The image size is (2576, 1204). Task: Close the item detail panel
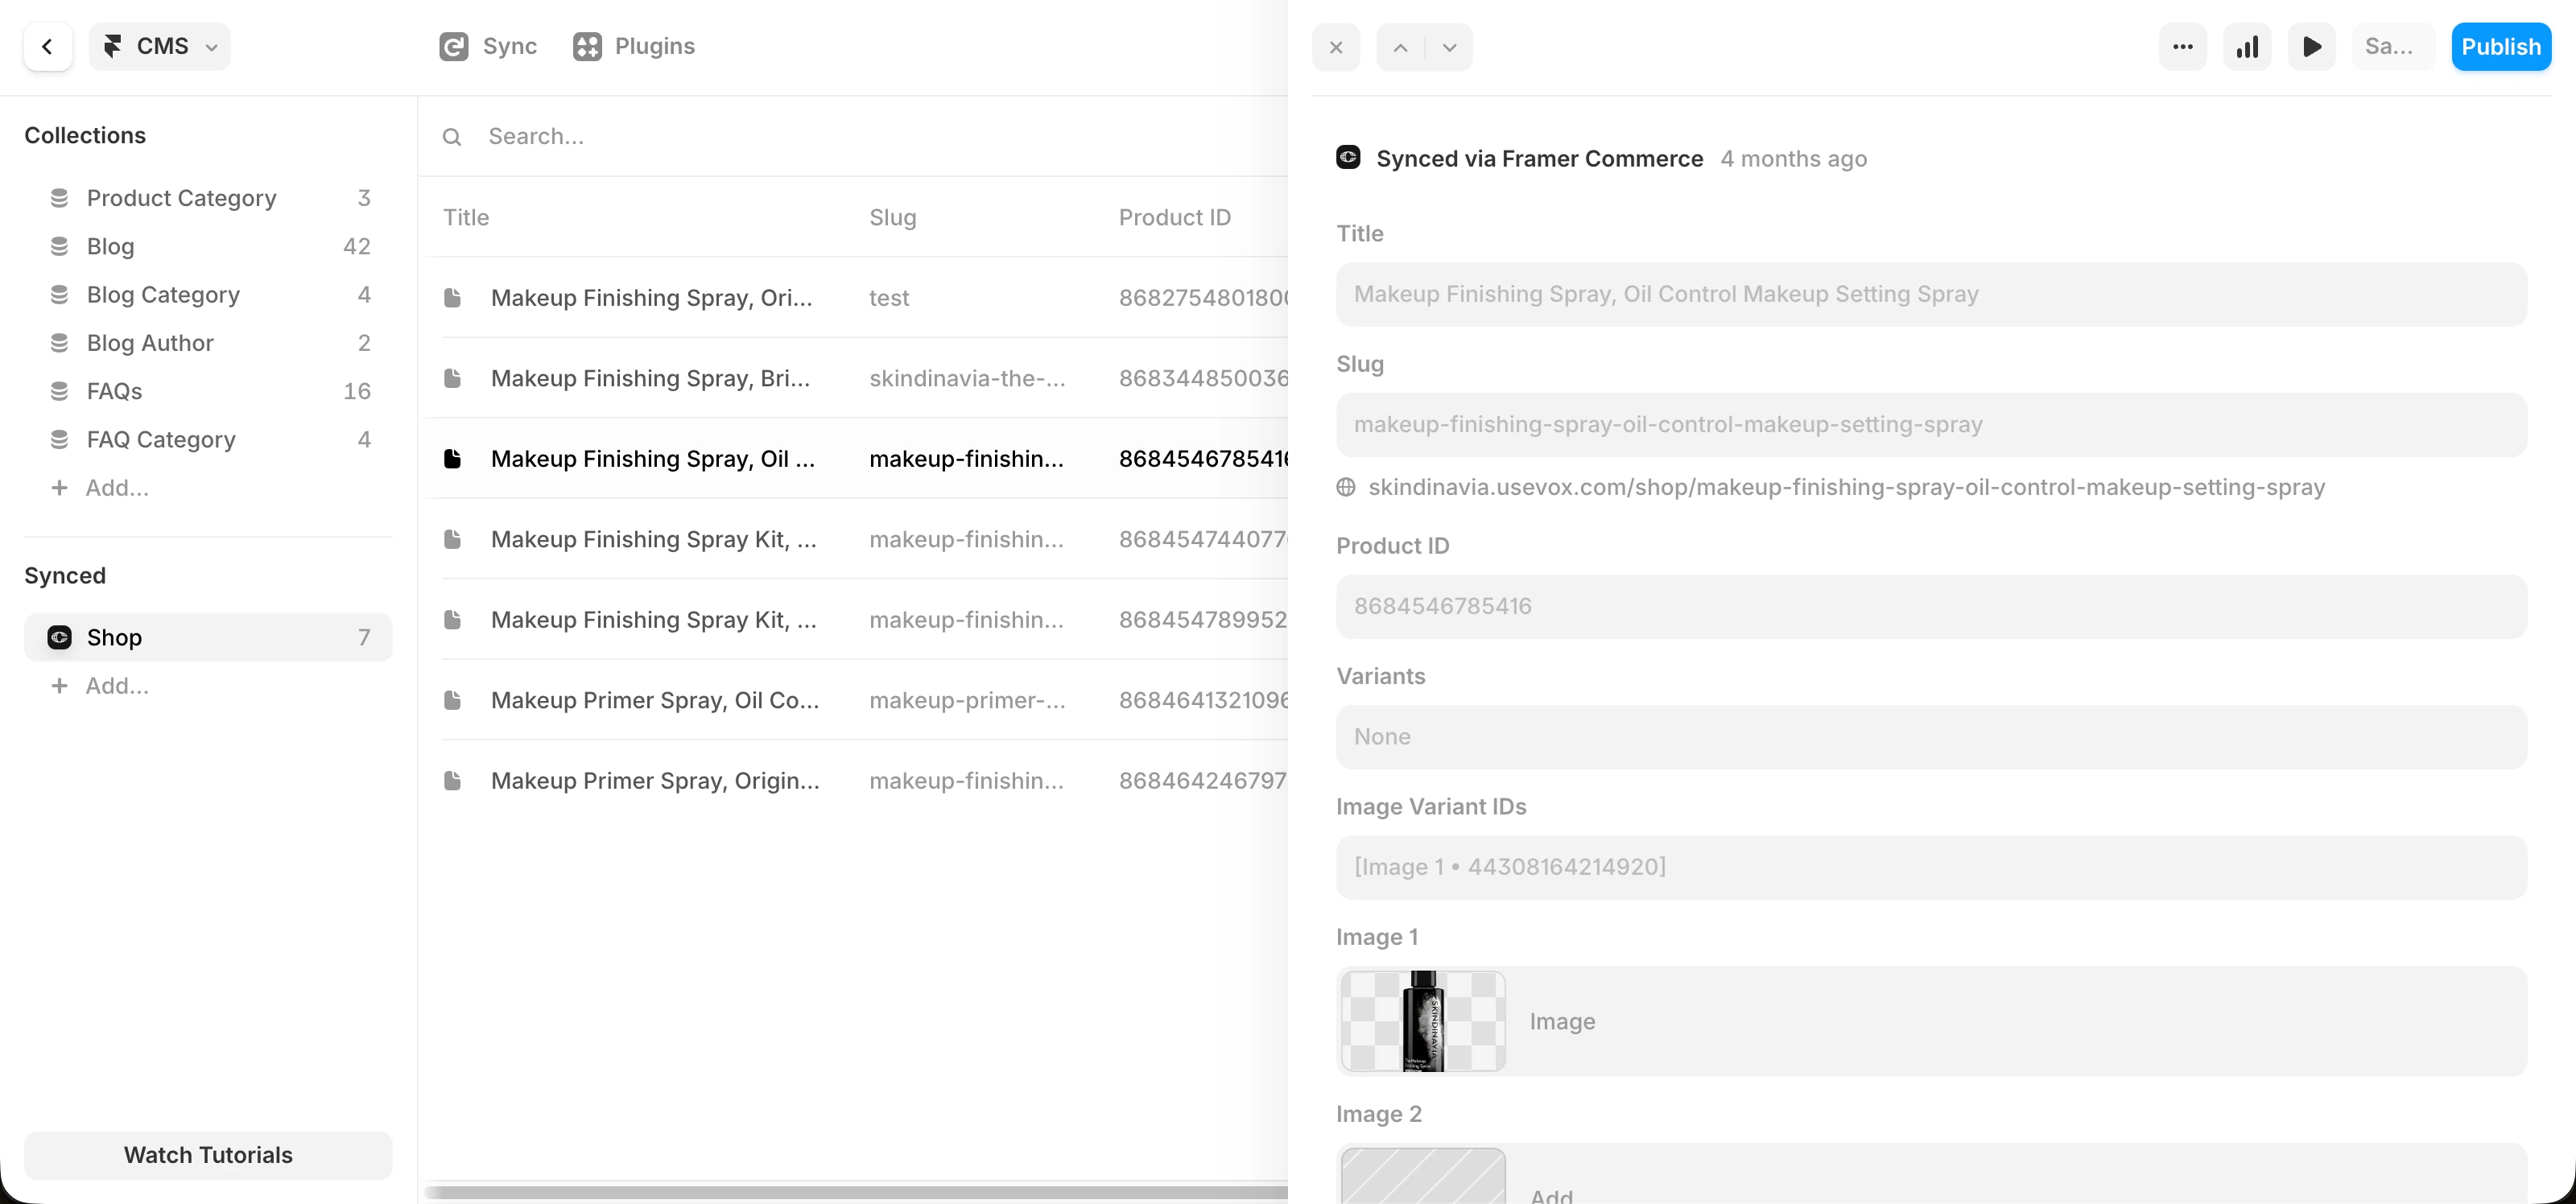pos(1336,47)
